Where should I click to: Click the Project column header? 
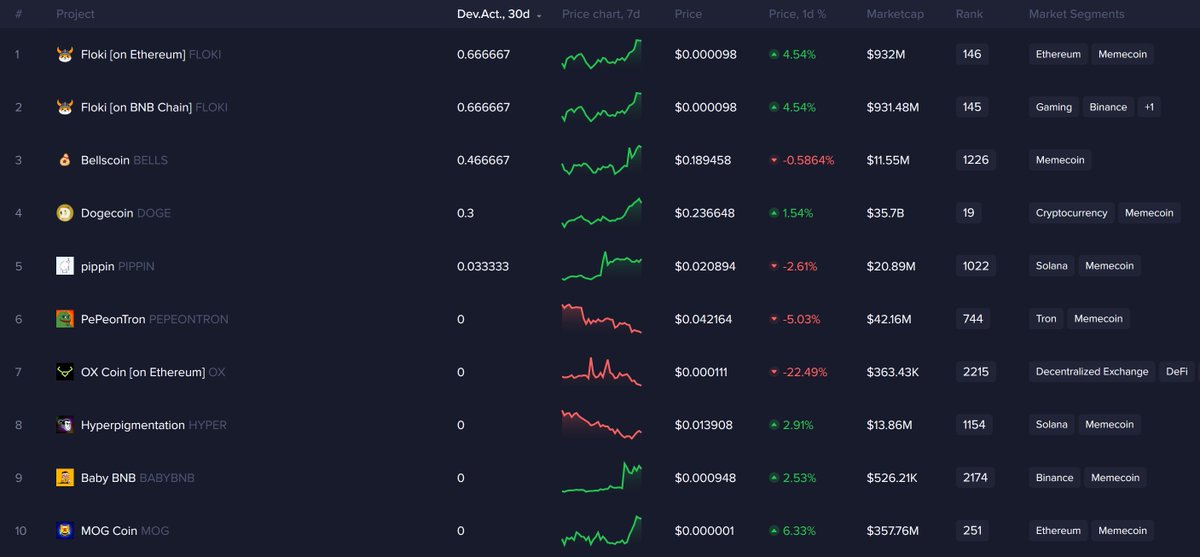[x=76, y=14]
